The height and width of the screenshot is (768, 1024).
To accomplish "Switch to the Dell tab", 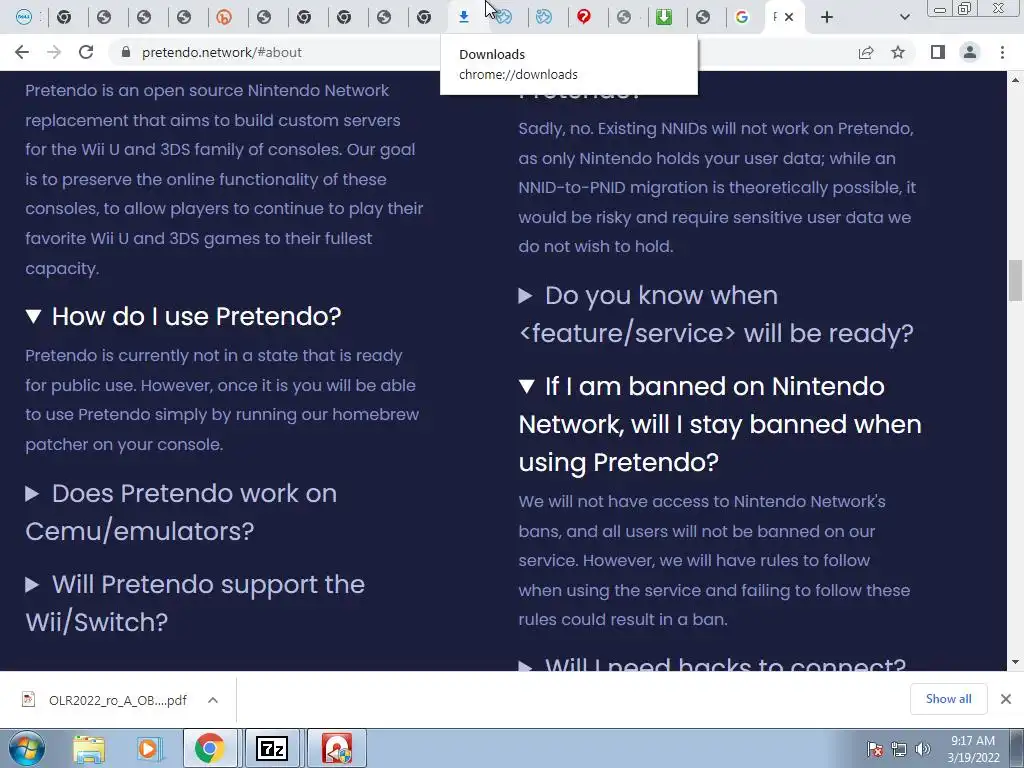I will click(24, 17).
